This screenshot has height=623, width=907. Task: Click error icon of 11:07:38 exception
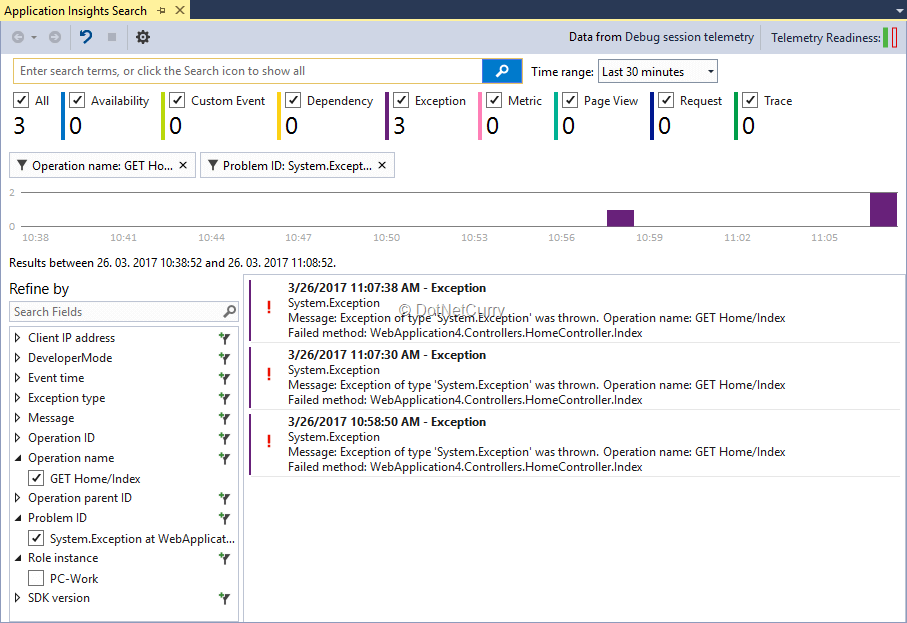[269, 307]
